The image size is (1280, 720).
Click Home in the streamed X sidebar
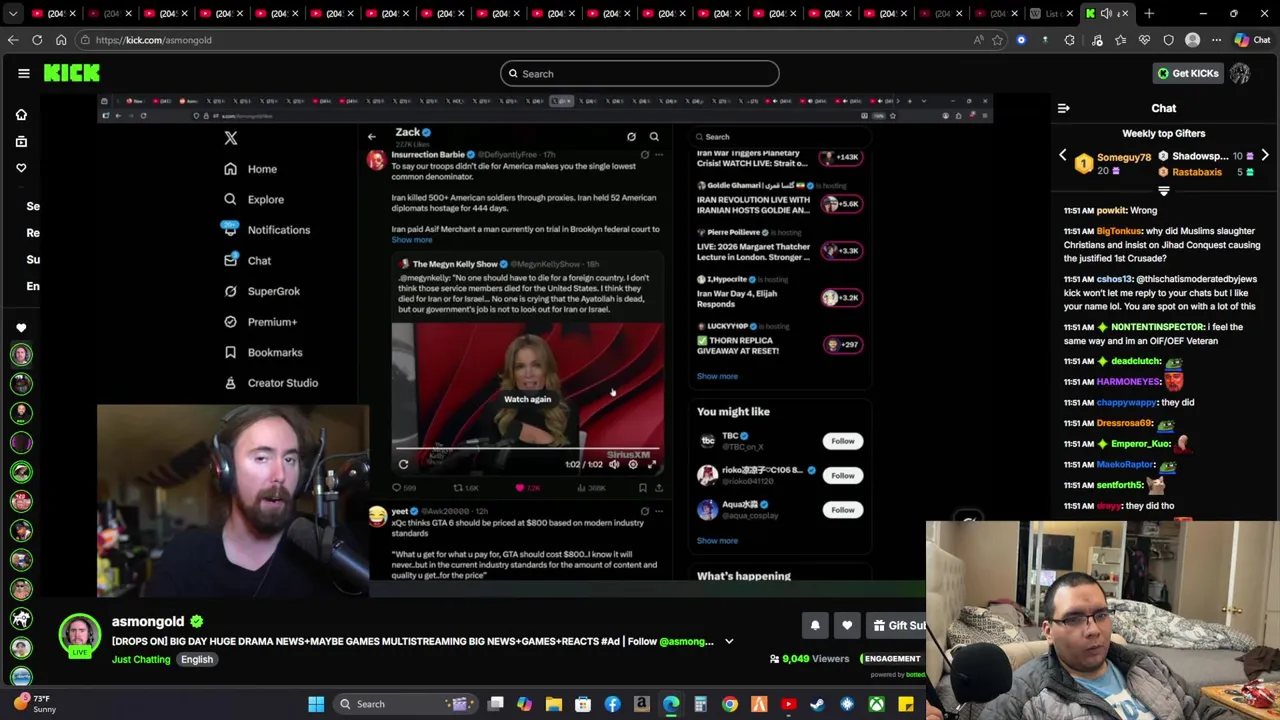251,169
